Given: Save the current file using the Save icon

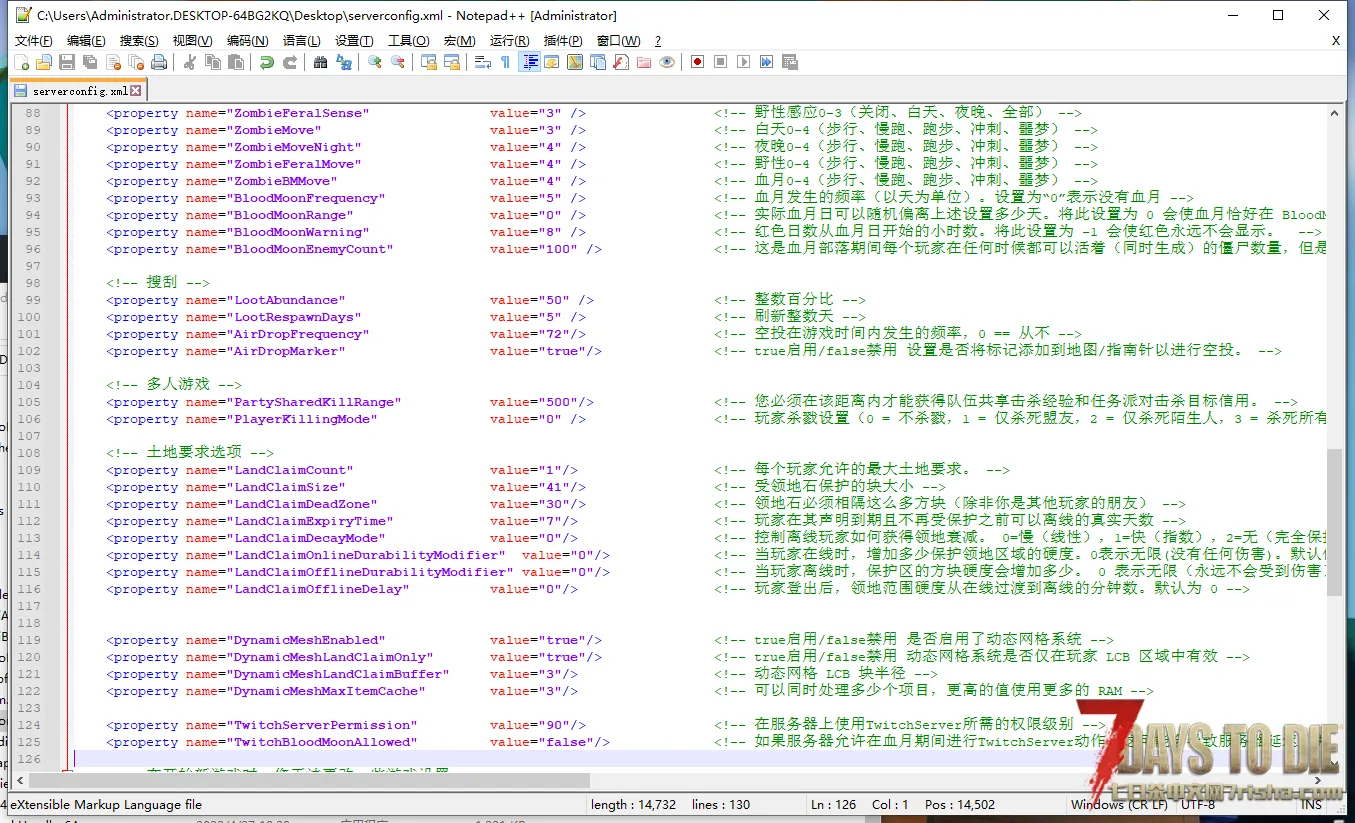Looking at the screenshot, I should pyautogui.click(x=67, y=62).
